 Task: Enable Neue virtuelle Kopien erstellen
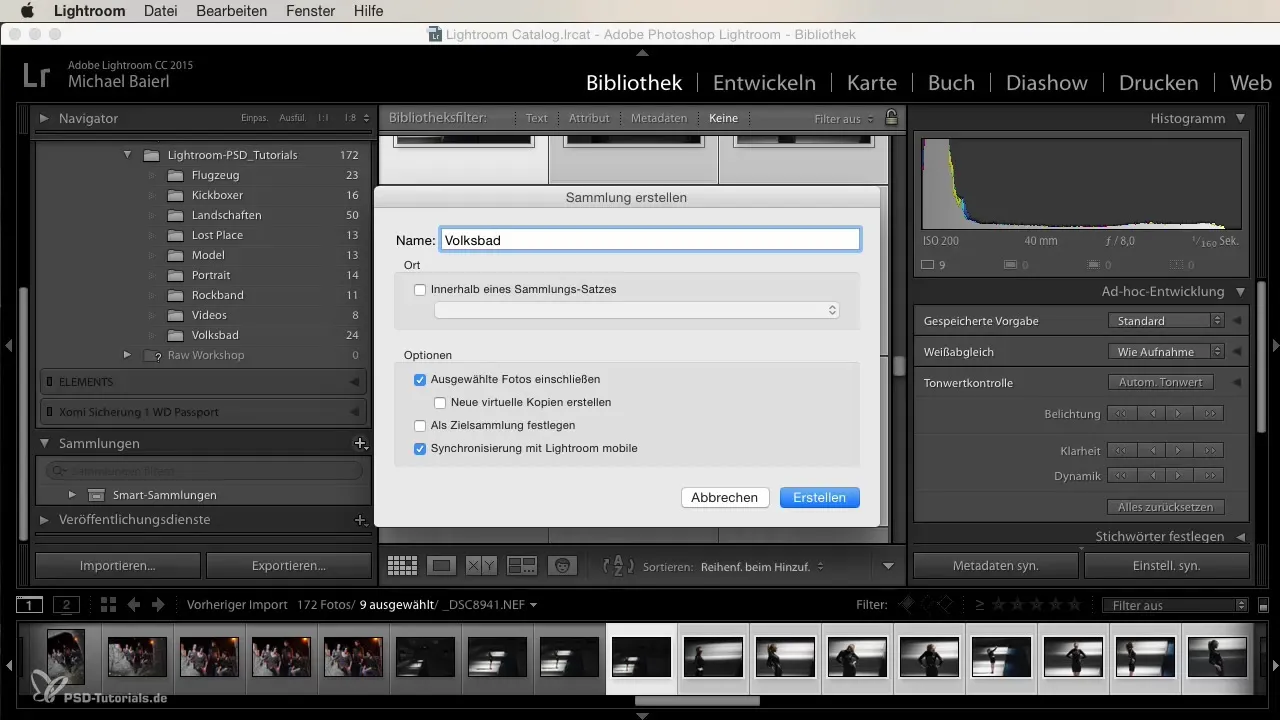pos(441,402)
